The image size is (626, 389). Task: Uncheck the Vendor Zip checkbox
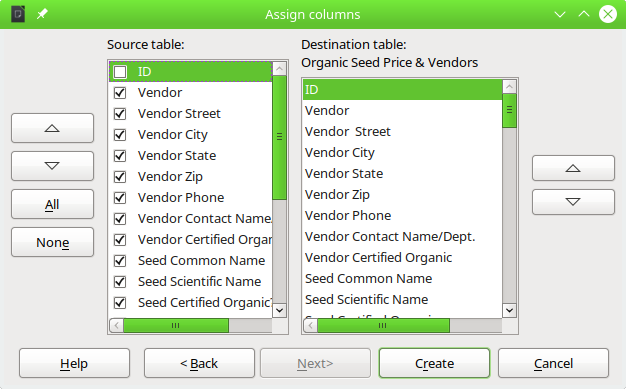click(x=120, y=177)
